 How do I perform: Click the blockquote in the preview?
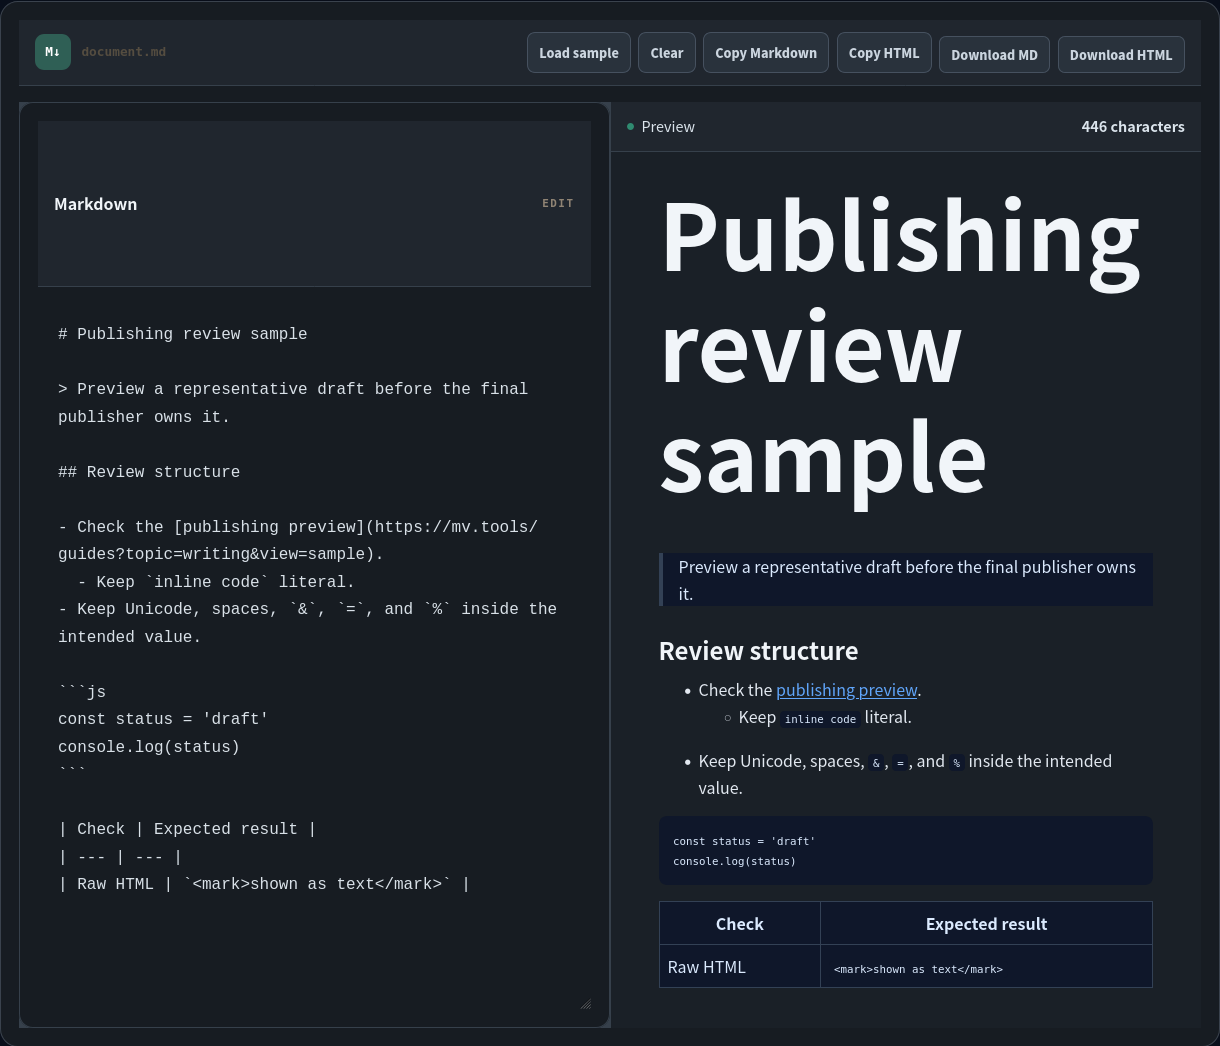906,580
